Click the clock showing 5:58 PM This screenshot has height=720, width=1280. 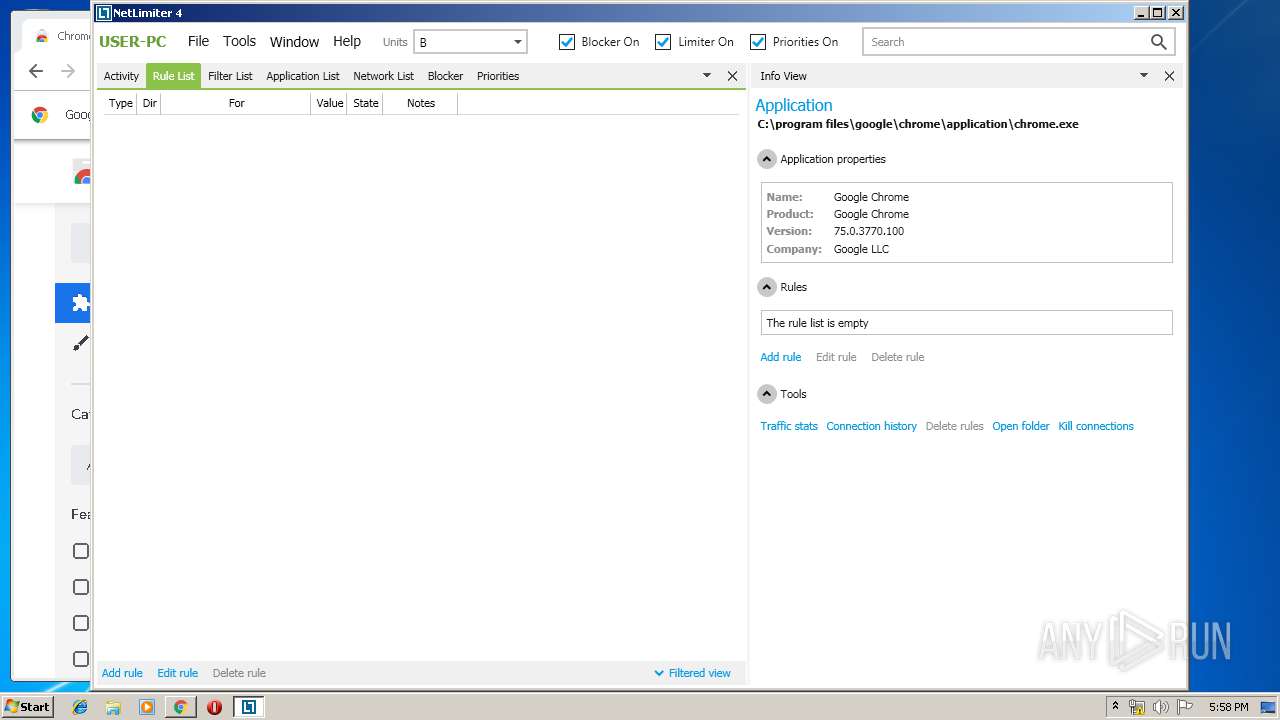pos(1228,707)
